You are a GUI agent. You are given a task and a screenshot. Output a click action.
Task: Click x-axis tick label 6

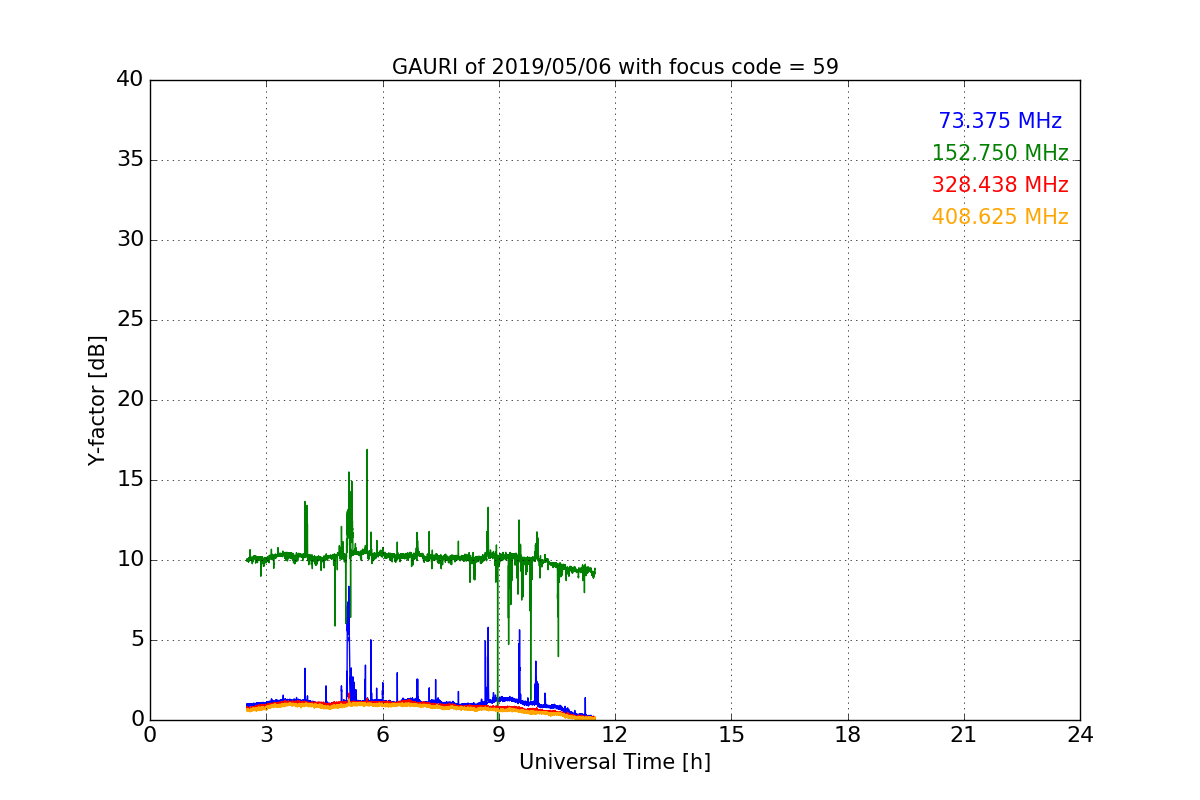click(383, 735)
